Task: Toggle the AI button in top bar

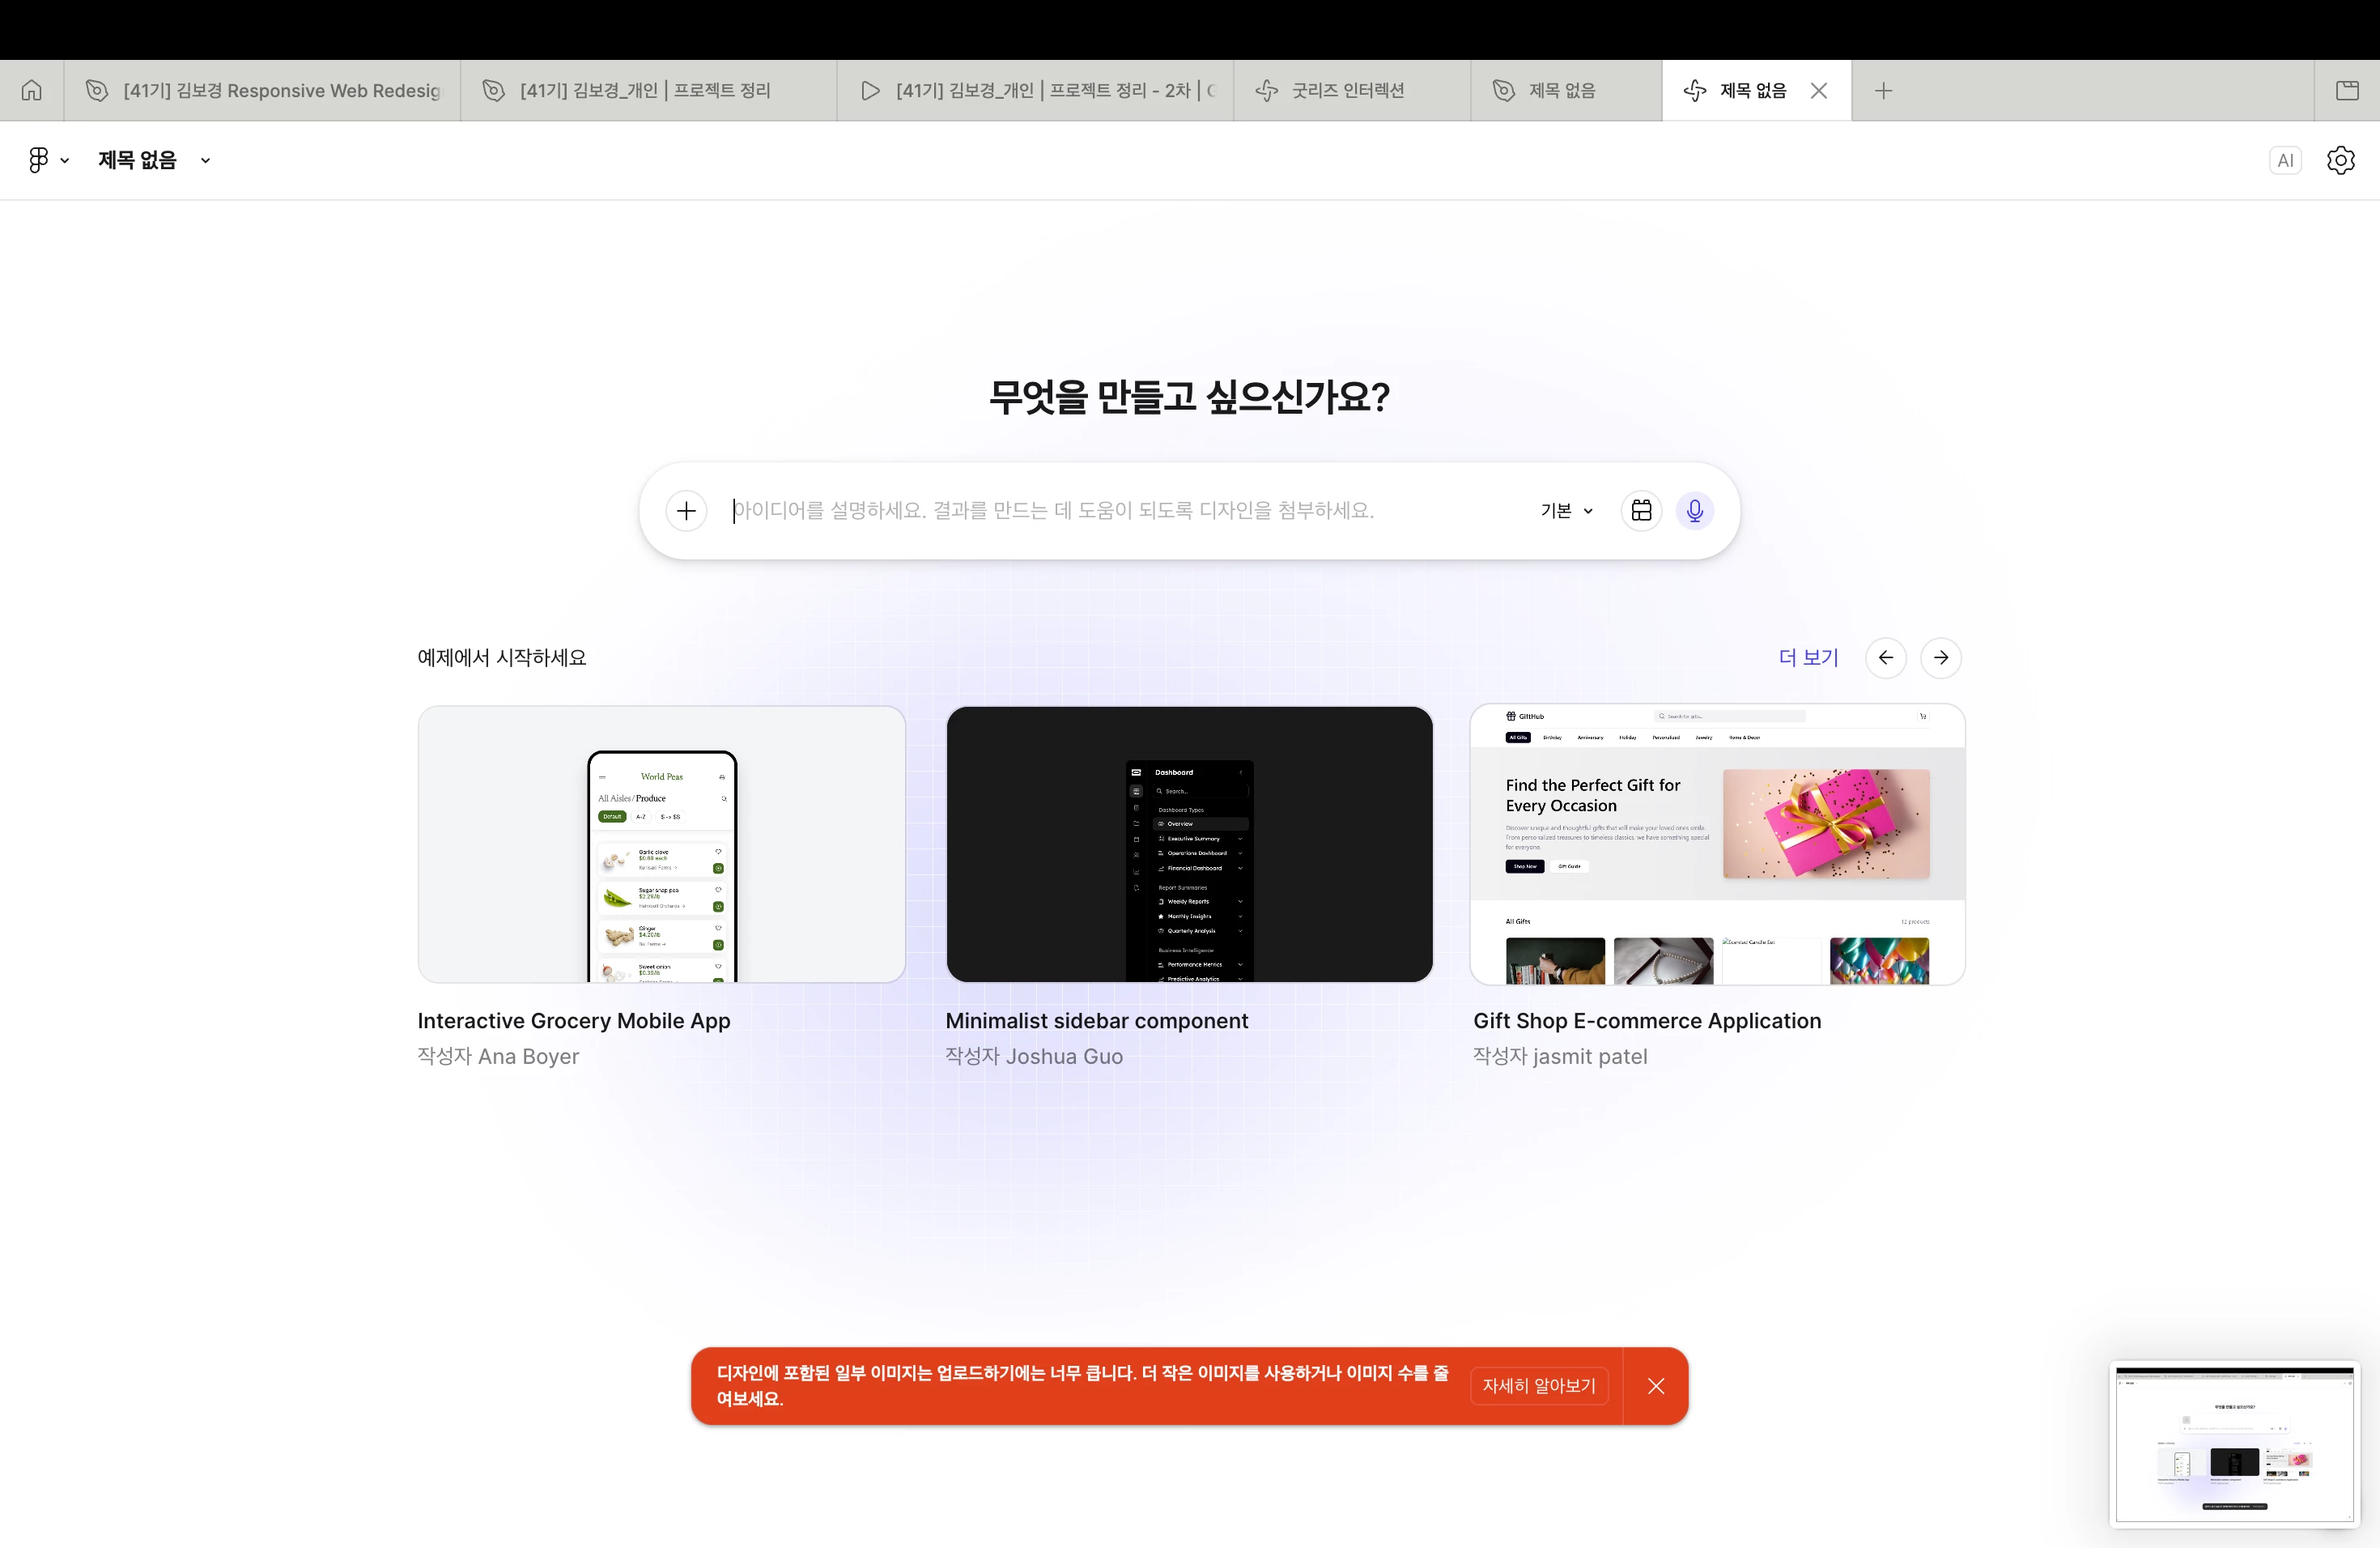Action: click(2285, 160)
